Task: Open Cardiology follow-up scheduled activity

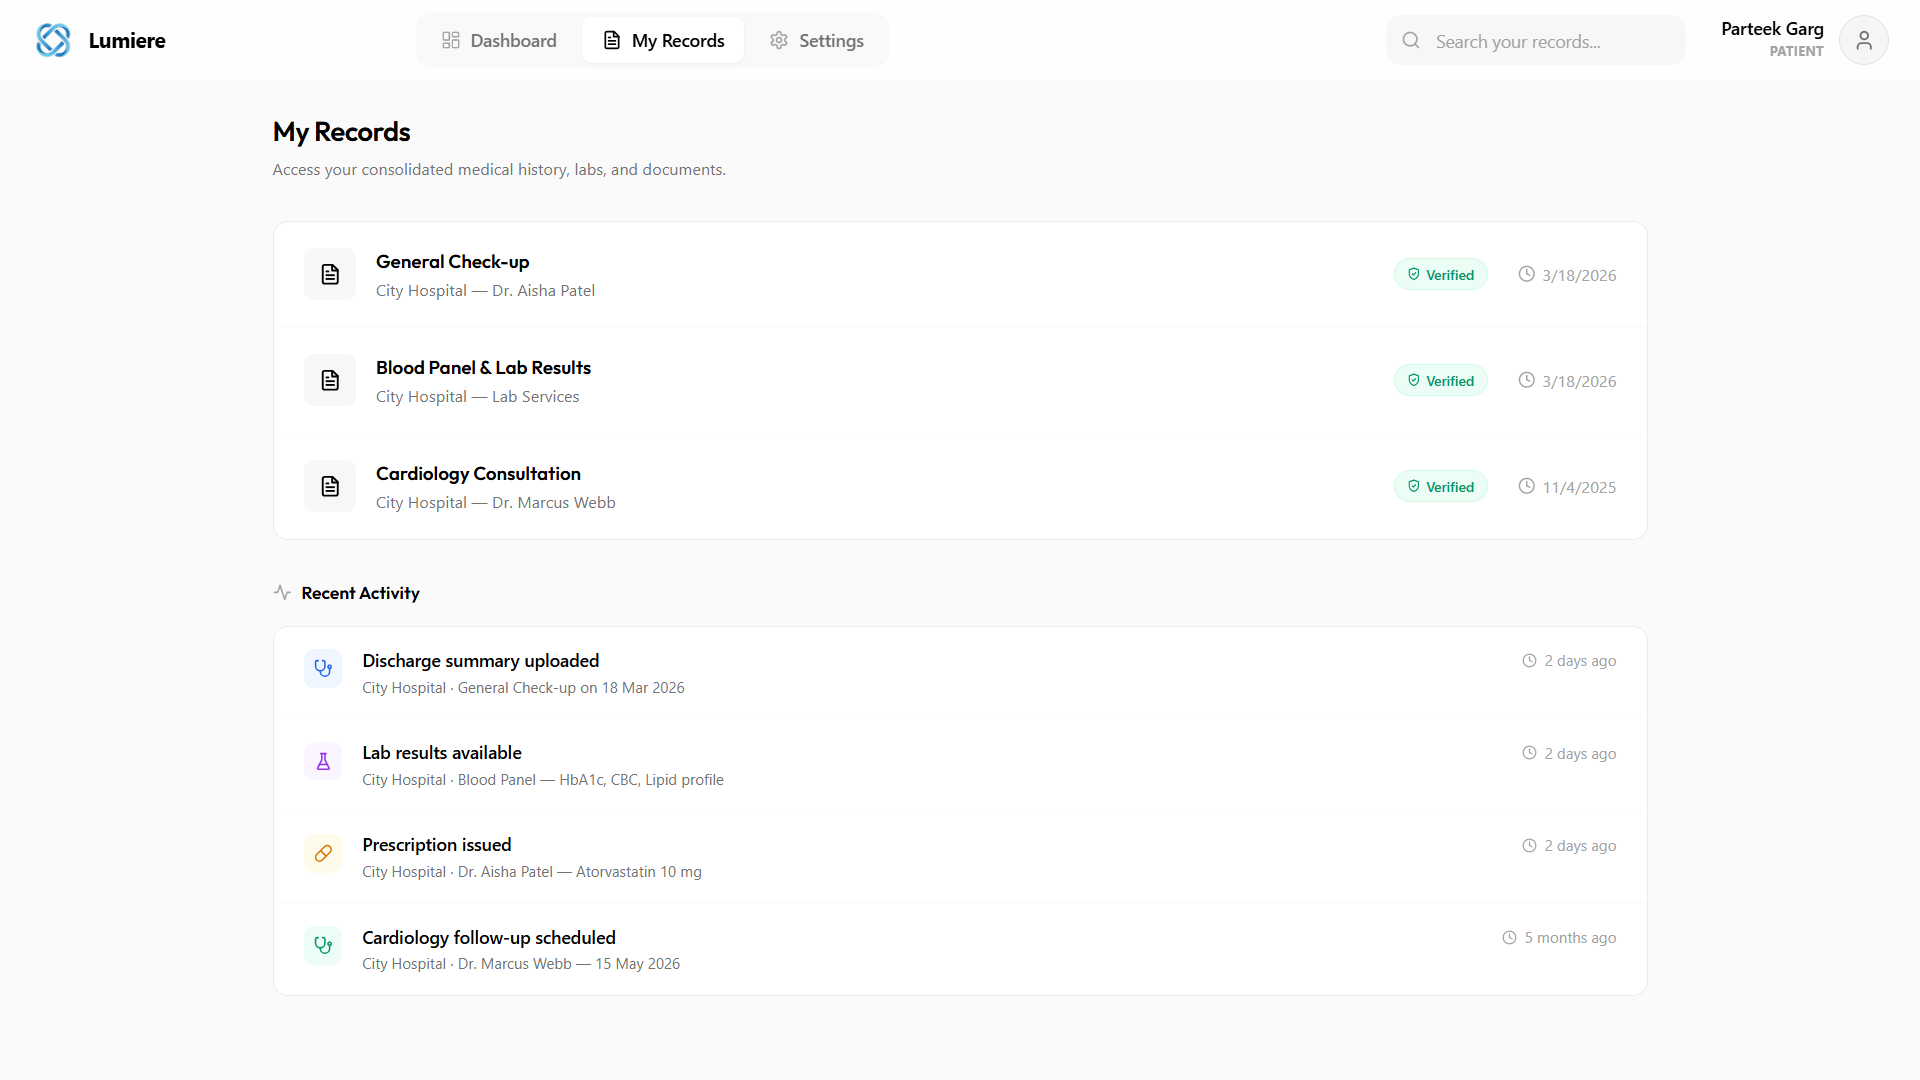Action: pyautogui.click(x=960, y=950)
